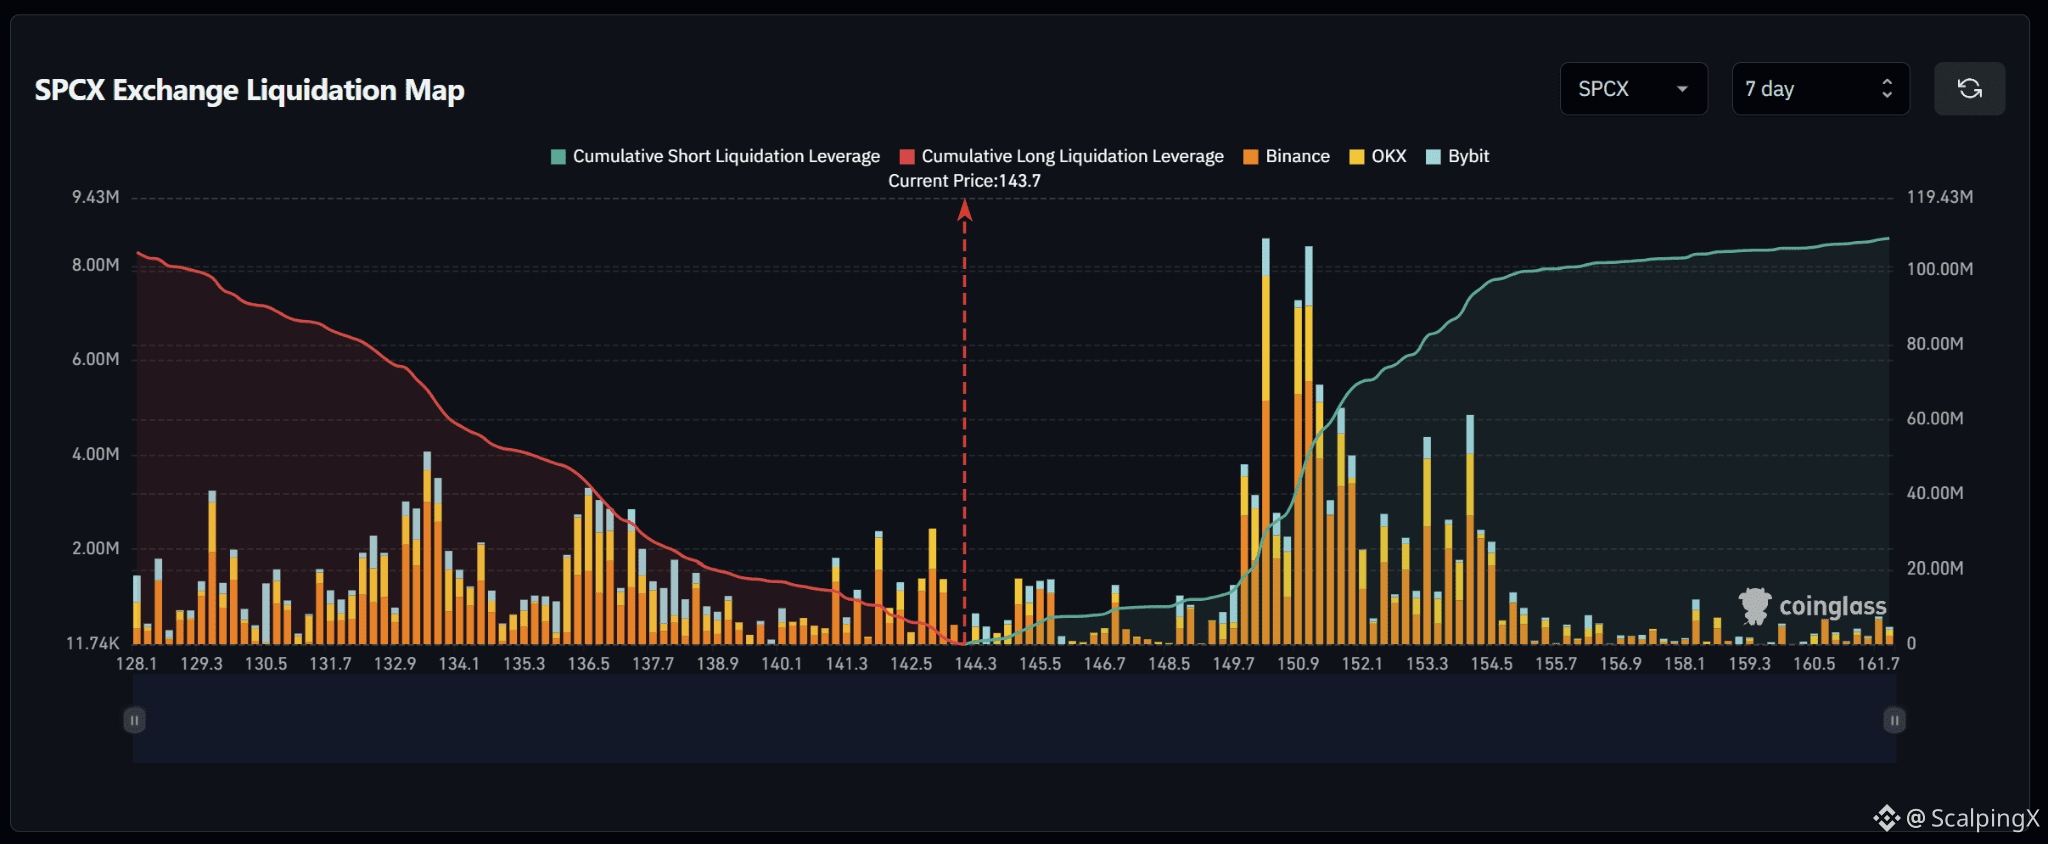The image size is (2048, 844).
Task: Click the '130.5' price axis label
Action: tap(266, 663)
